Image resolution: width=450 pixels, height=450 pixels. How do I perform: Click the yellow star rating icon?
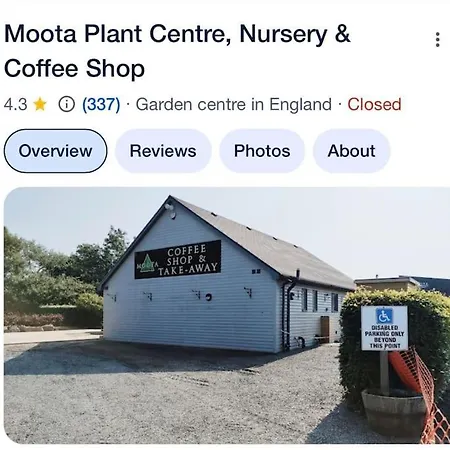coord(40,104)
